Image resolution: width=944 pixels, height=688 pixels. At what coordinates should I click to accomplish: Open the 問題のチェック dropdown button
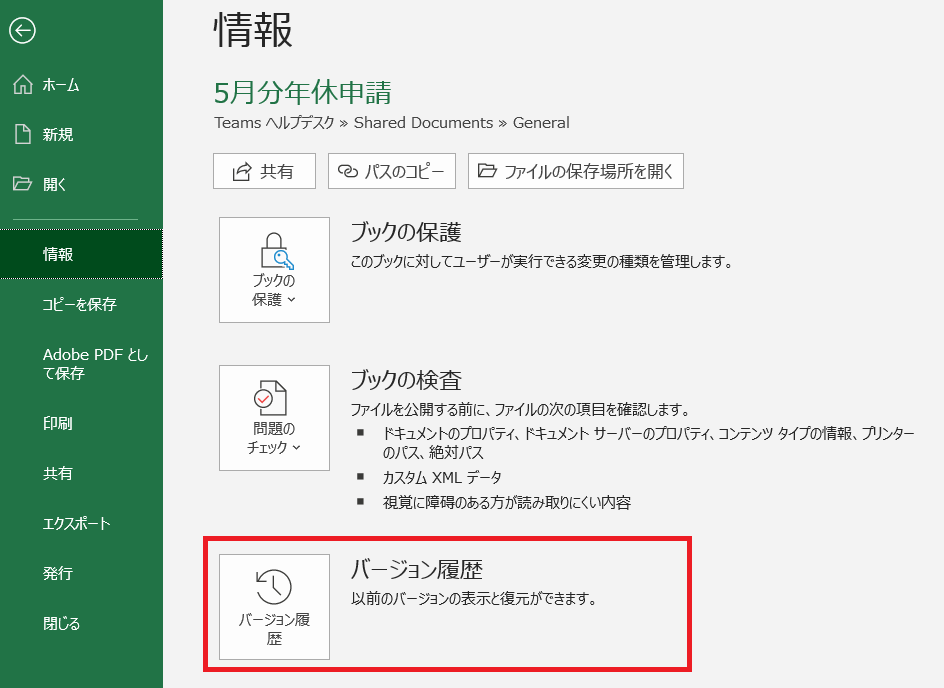pos(275,418)
